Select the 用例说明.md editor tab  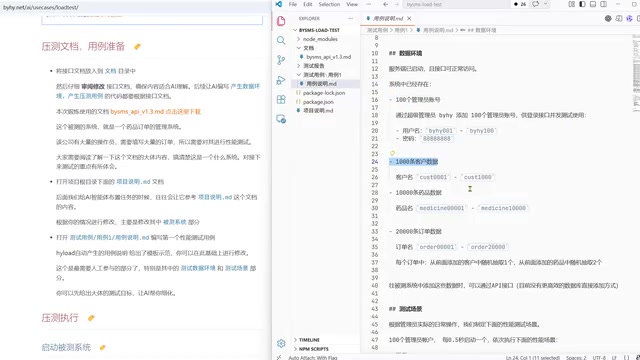388,18
